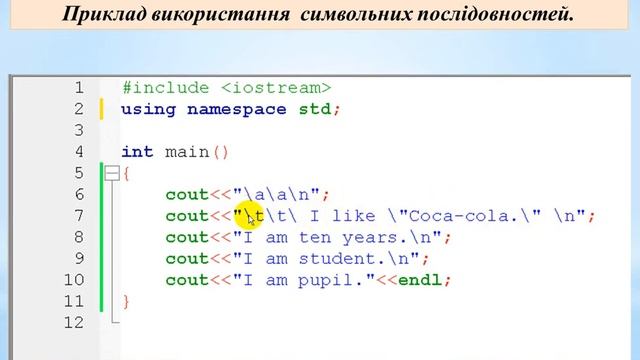Click the #include <iostream> directive
This screenshot has width=640, height=360.
point(227,88)
